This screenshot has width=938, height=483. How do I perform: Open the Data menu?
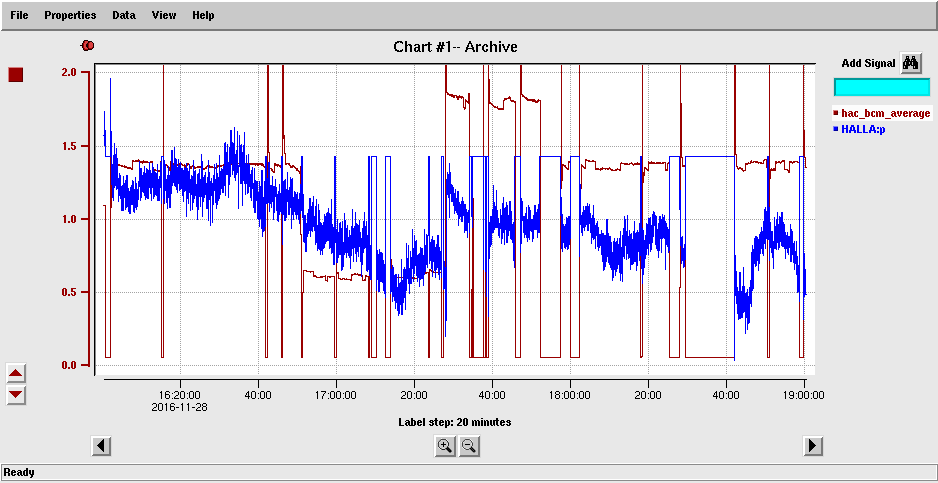click(124, 15)
